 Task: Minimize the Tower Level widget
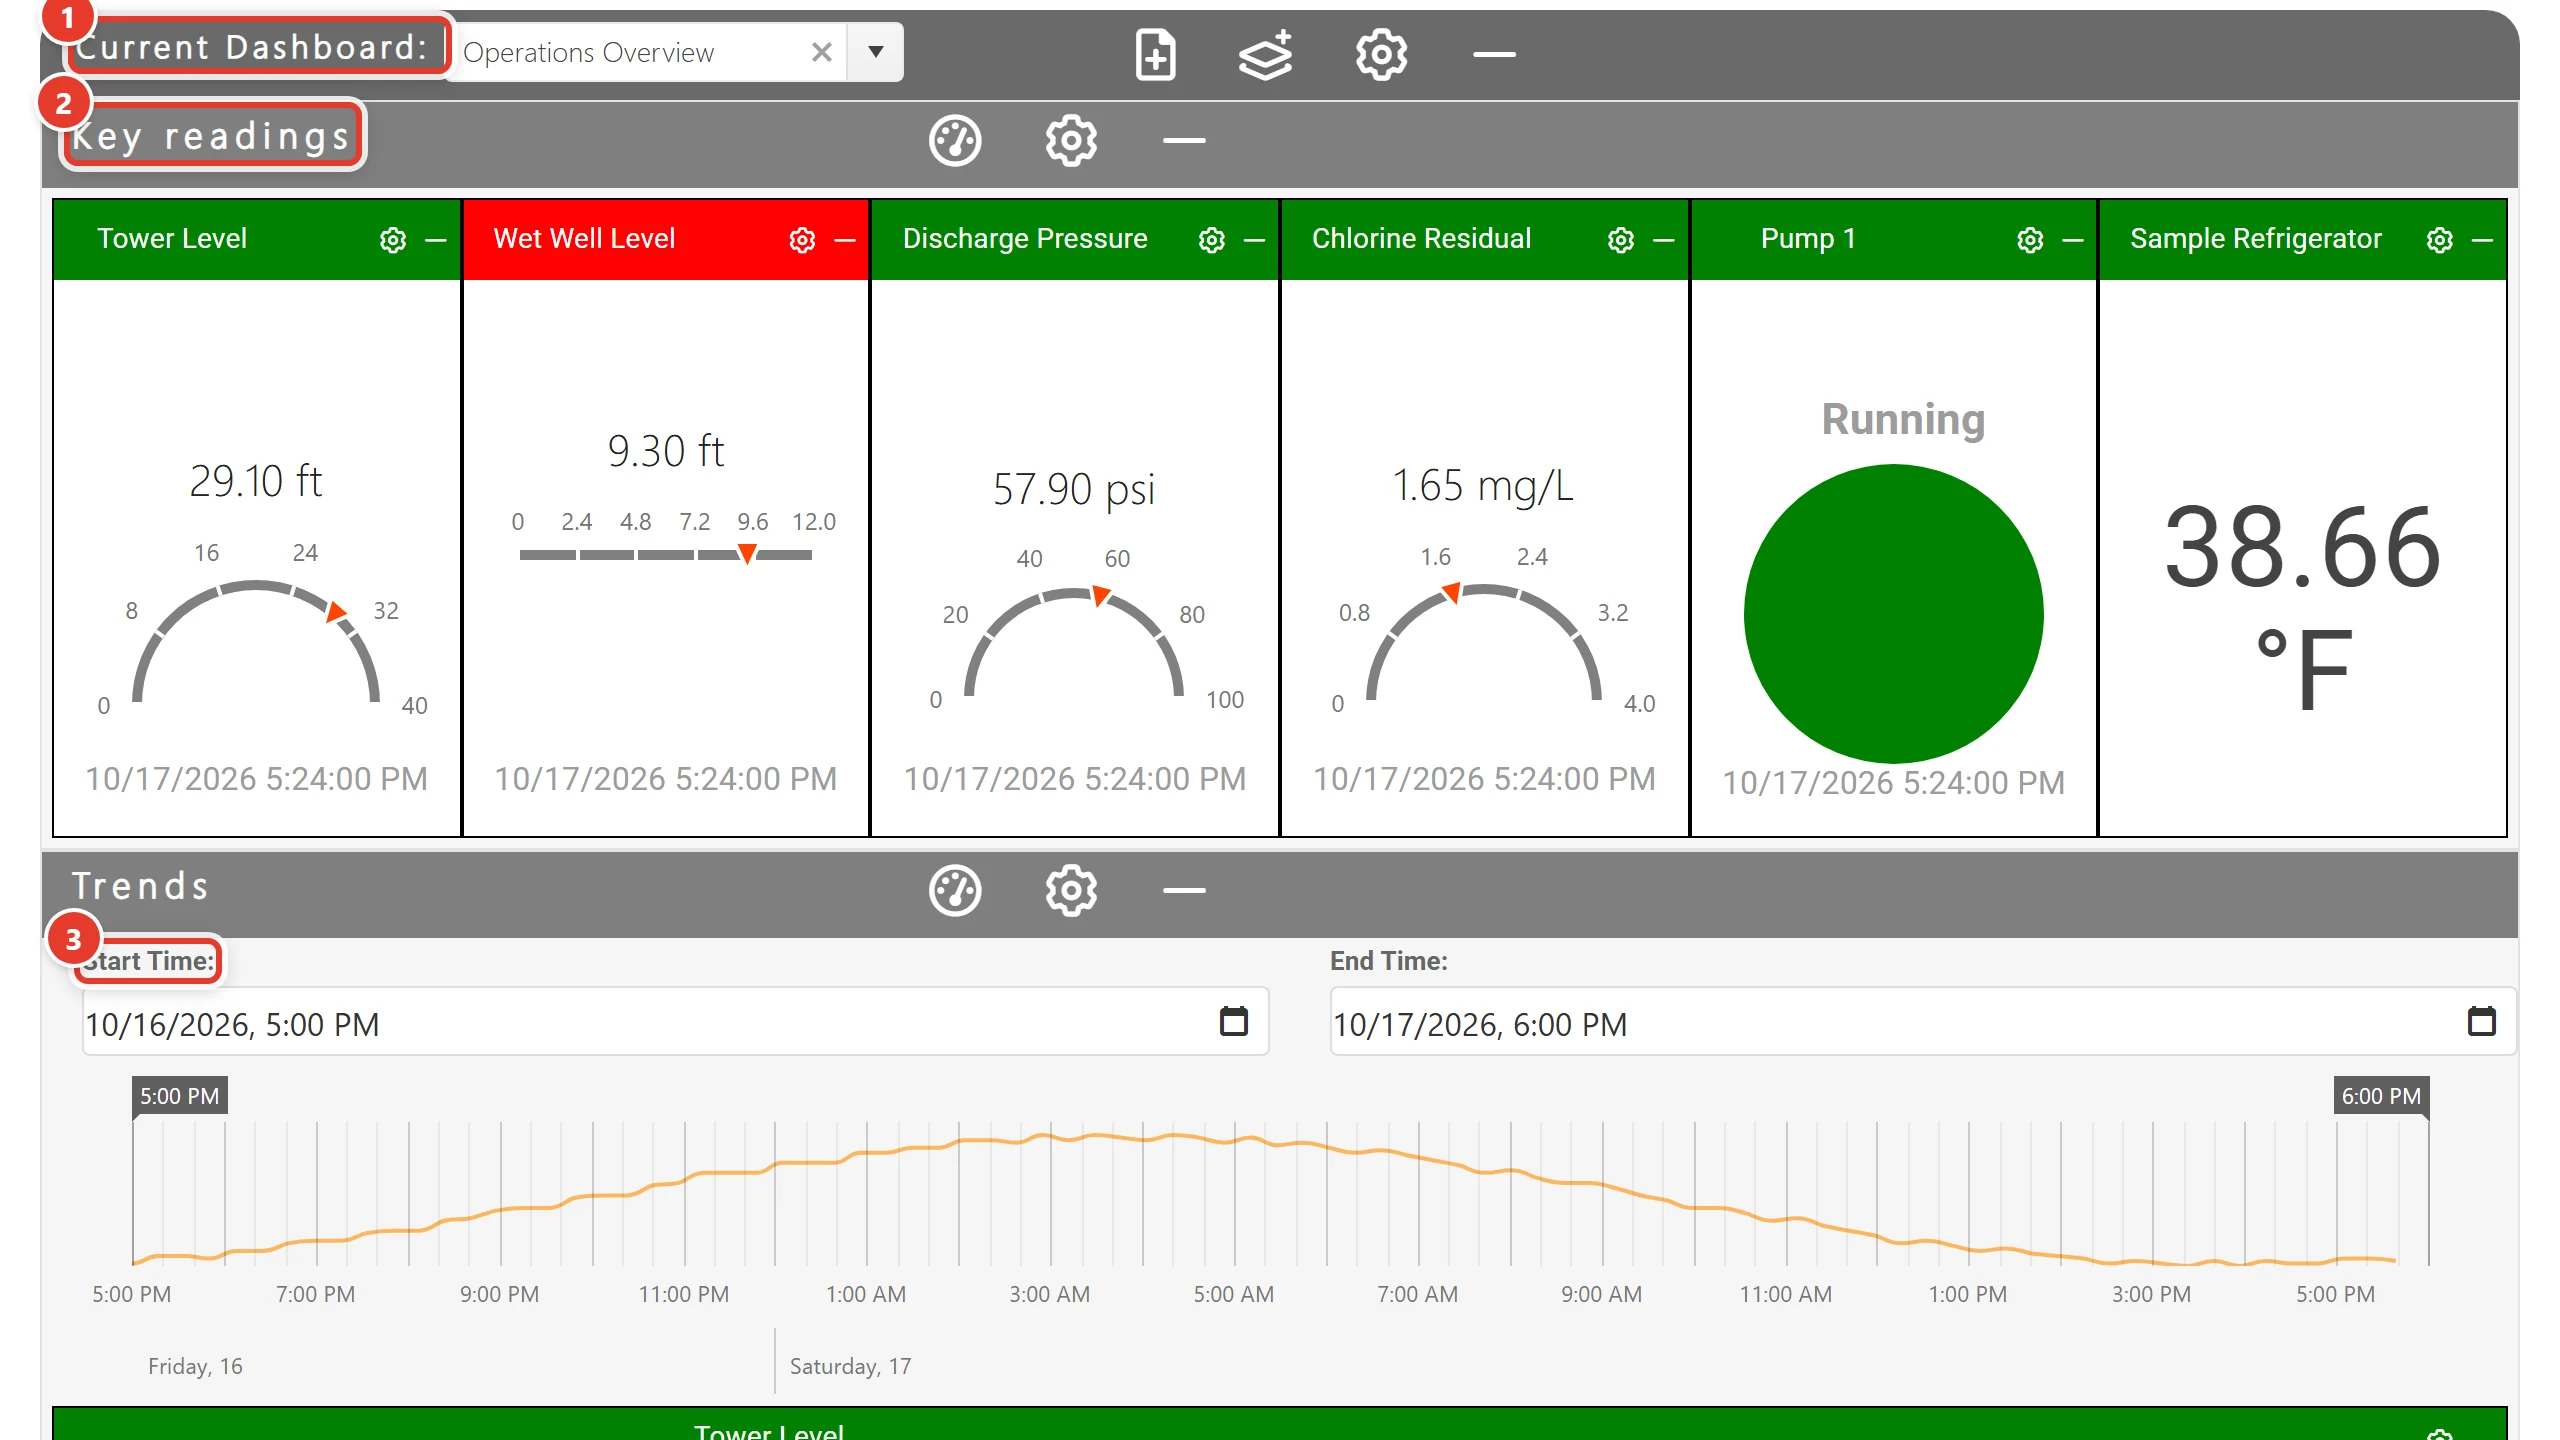tap(436, 240)
